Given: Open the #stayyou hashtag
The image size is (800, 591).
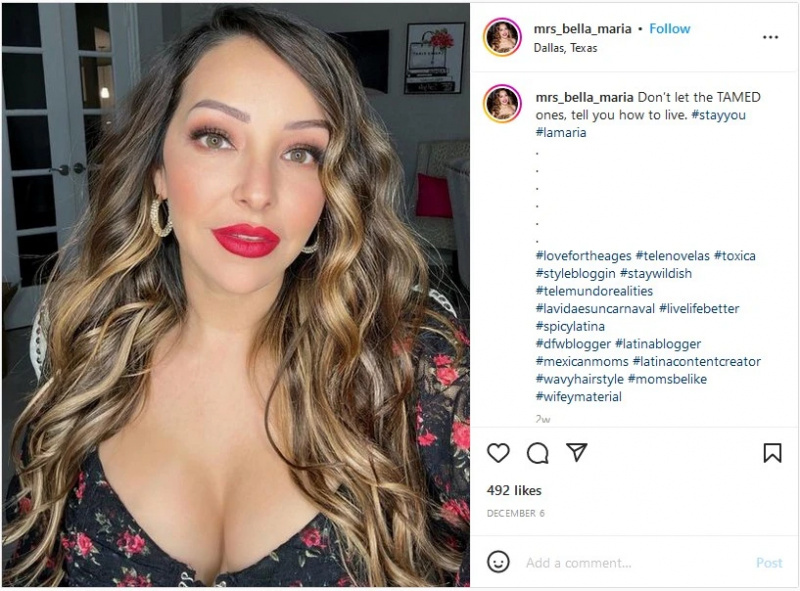Looking at the screenshot, I should coord(718,115).
